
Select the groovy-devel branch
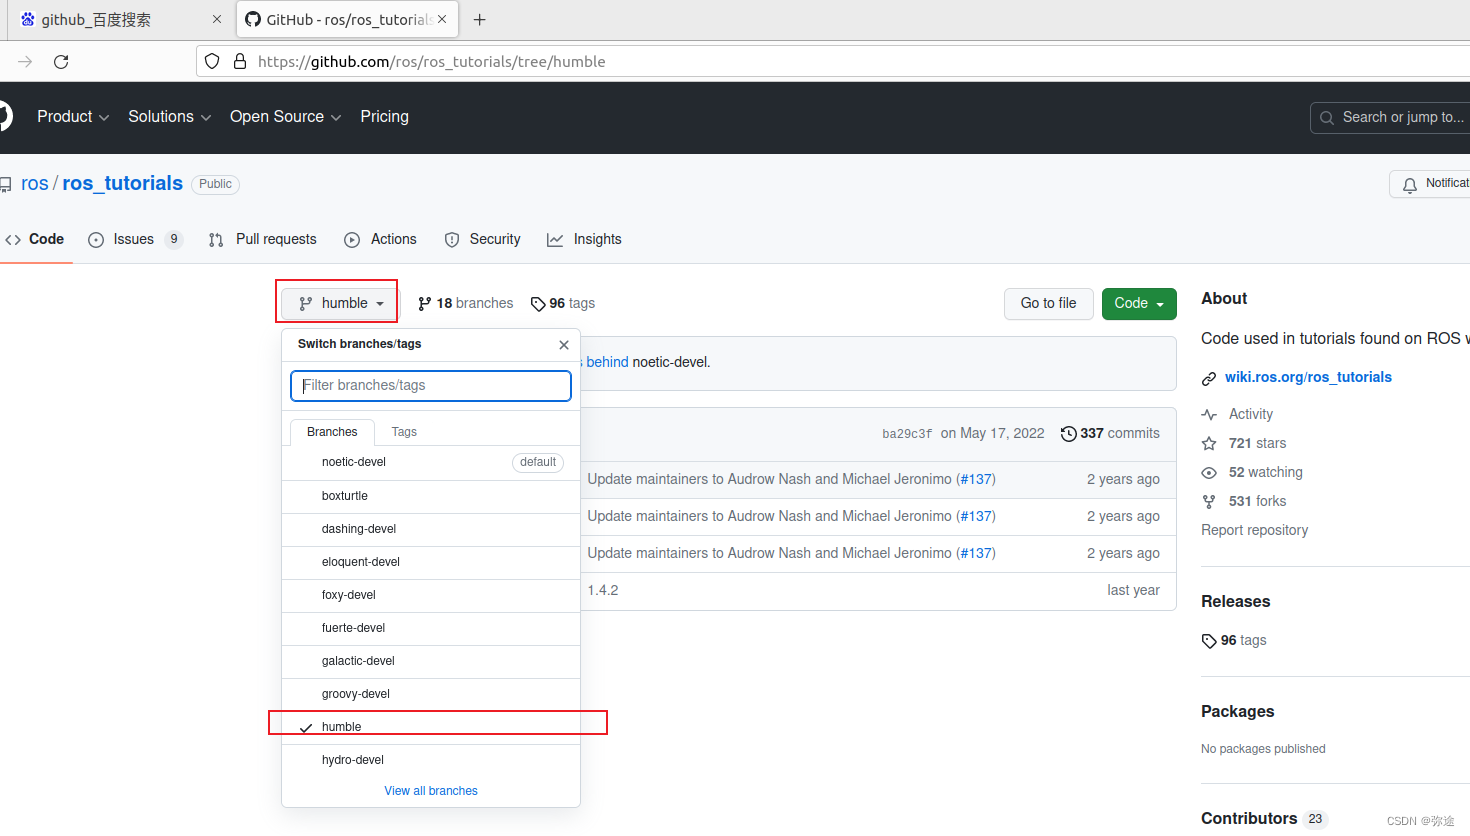431,694
